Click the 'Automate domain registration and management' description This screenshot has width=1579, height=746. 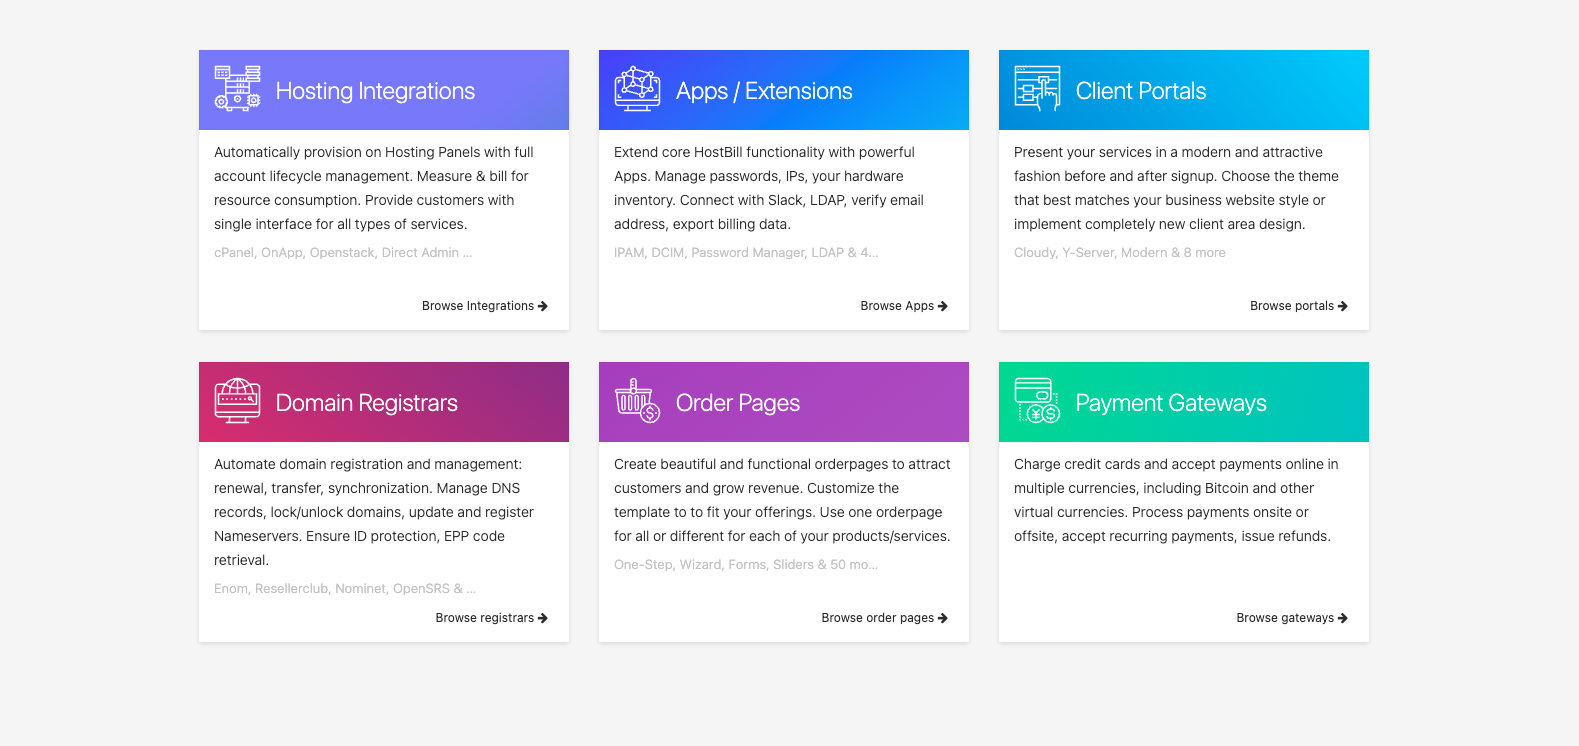[374, 512]
